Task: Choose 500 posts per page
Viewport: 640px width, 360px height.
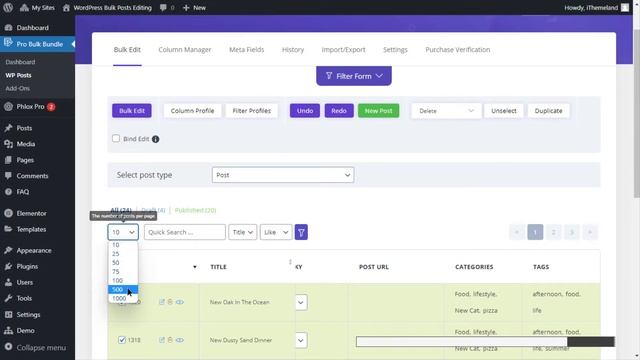Action: [x=123, y=289]
